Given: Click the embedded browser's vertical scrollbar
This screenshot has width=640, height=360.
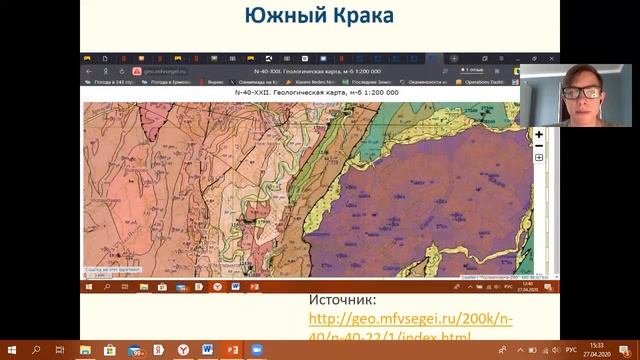Looking at the screenshot, I should pyautogui.click(x=556, y=182).
